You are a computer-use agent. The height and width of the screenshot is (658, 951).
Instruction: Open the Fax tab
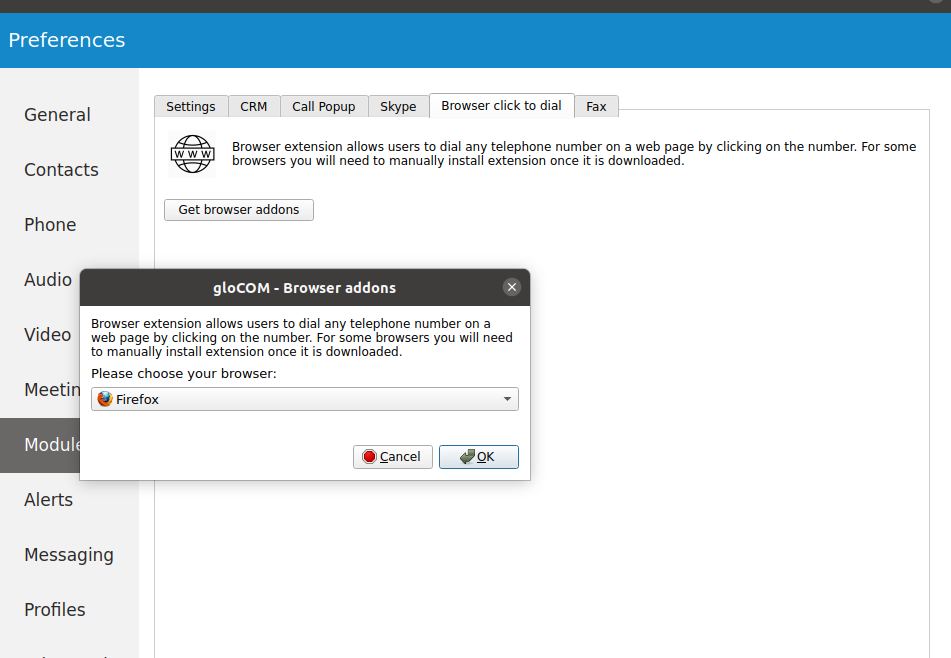pyautogui.click(x=596, y=106)
